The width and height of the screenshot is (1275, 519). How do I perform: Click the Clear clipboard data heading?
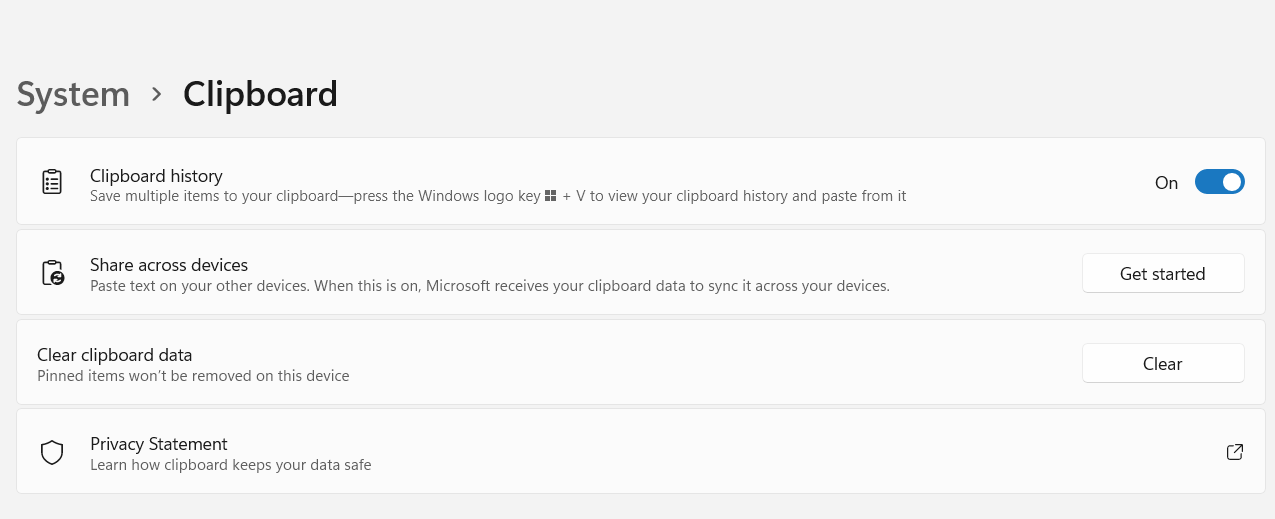[x=114, y=355]
